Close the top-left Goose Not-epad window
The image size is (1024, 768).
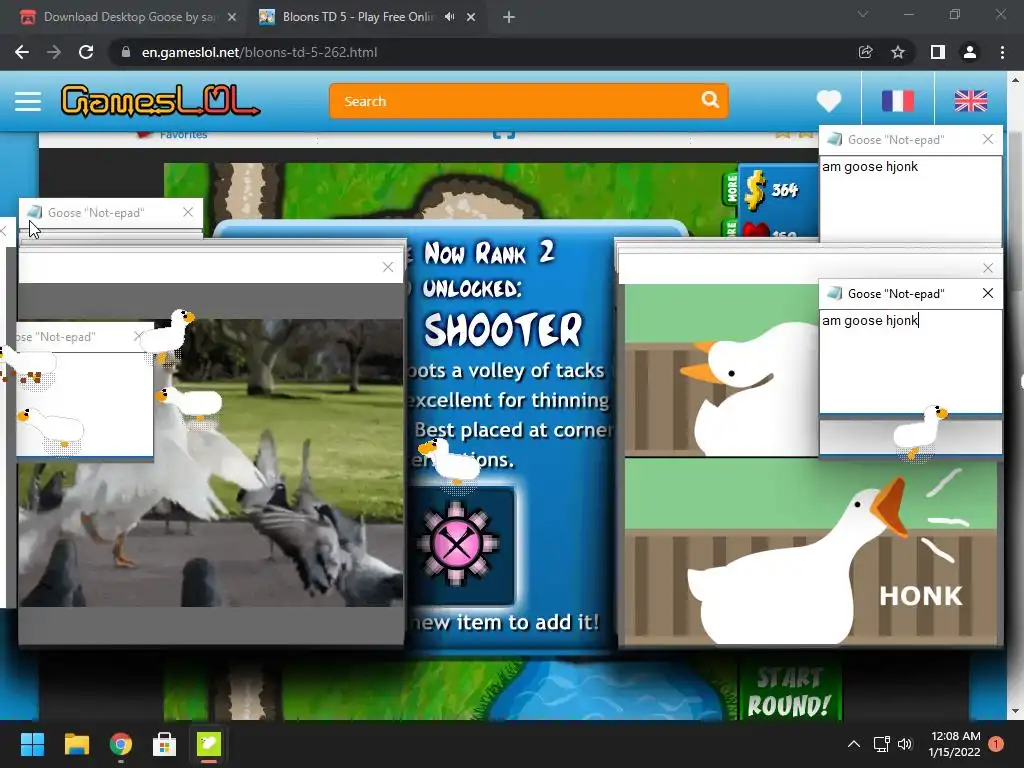pos(188,212)
